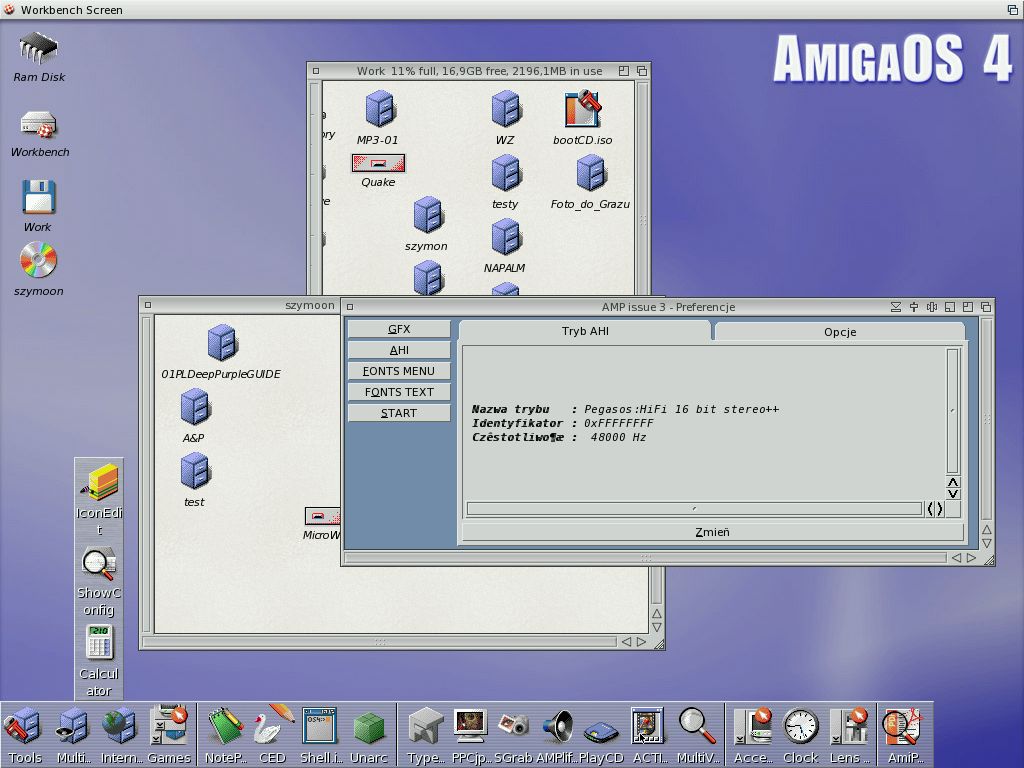Click right scroll arrow of Preferencje window
The width and height of the screenshot is (1024, 768).
971,558
